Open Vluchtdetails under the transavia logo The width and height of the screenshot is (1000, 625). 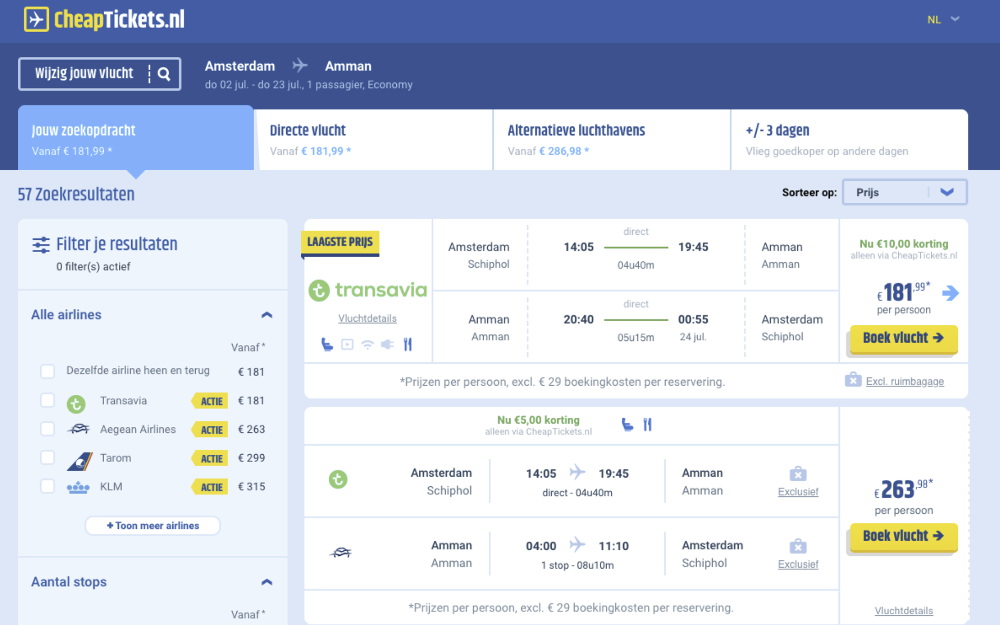[x=367, y=318]
